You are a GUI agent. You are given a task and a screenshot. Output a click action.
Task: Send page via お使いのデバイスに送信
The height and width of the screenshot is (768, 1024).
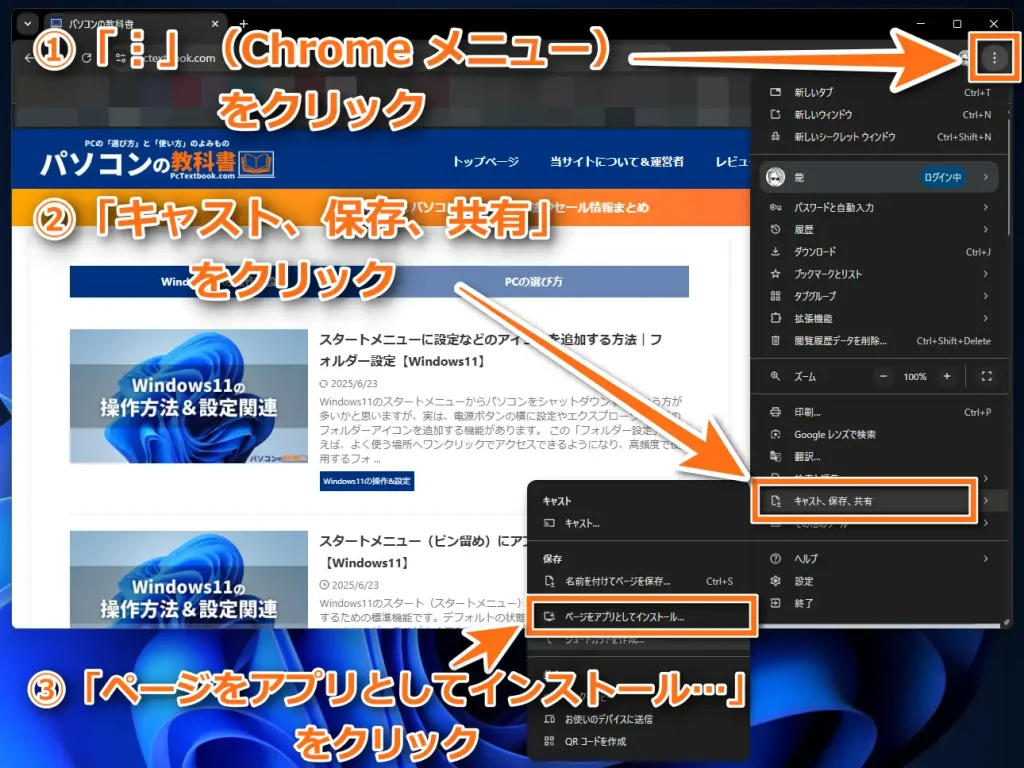click(637, 719)
